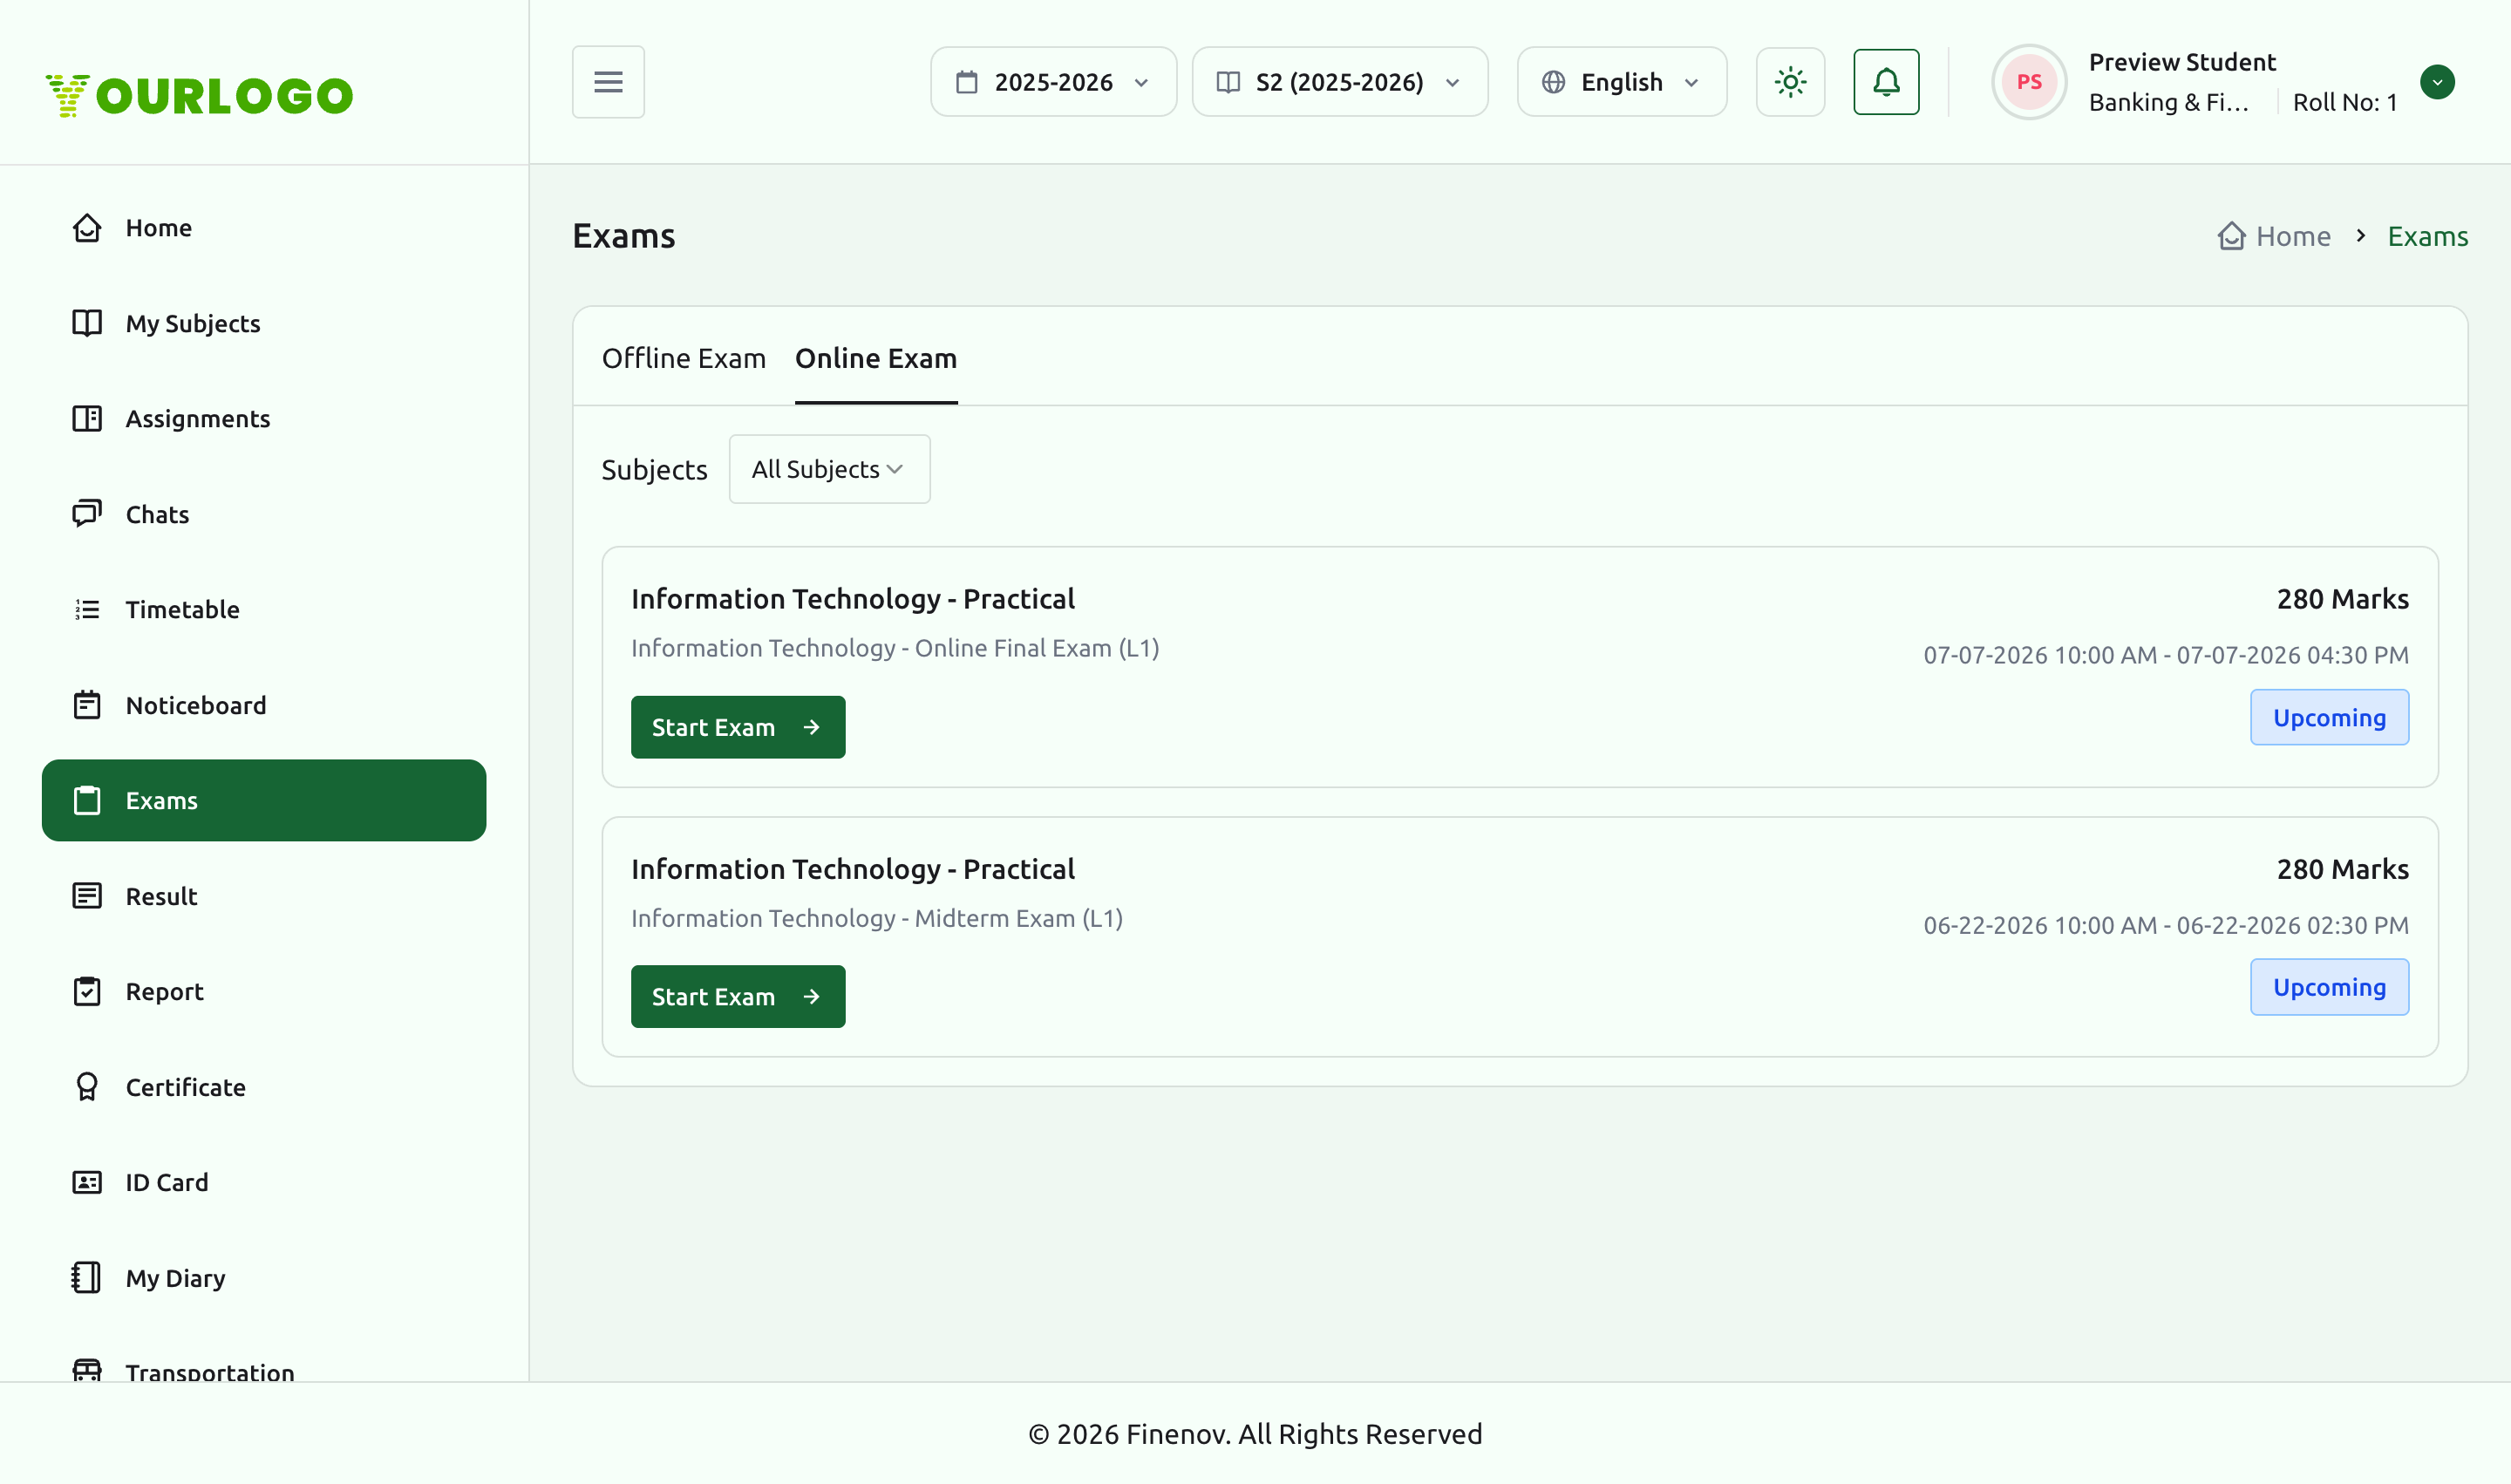Click the Exams clipboard icon
Viewport: 2511px width, 1484px height.
87,800
